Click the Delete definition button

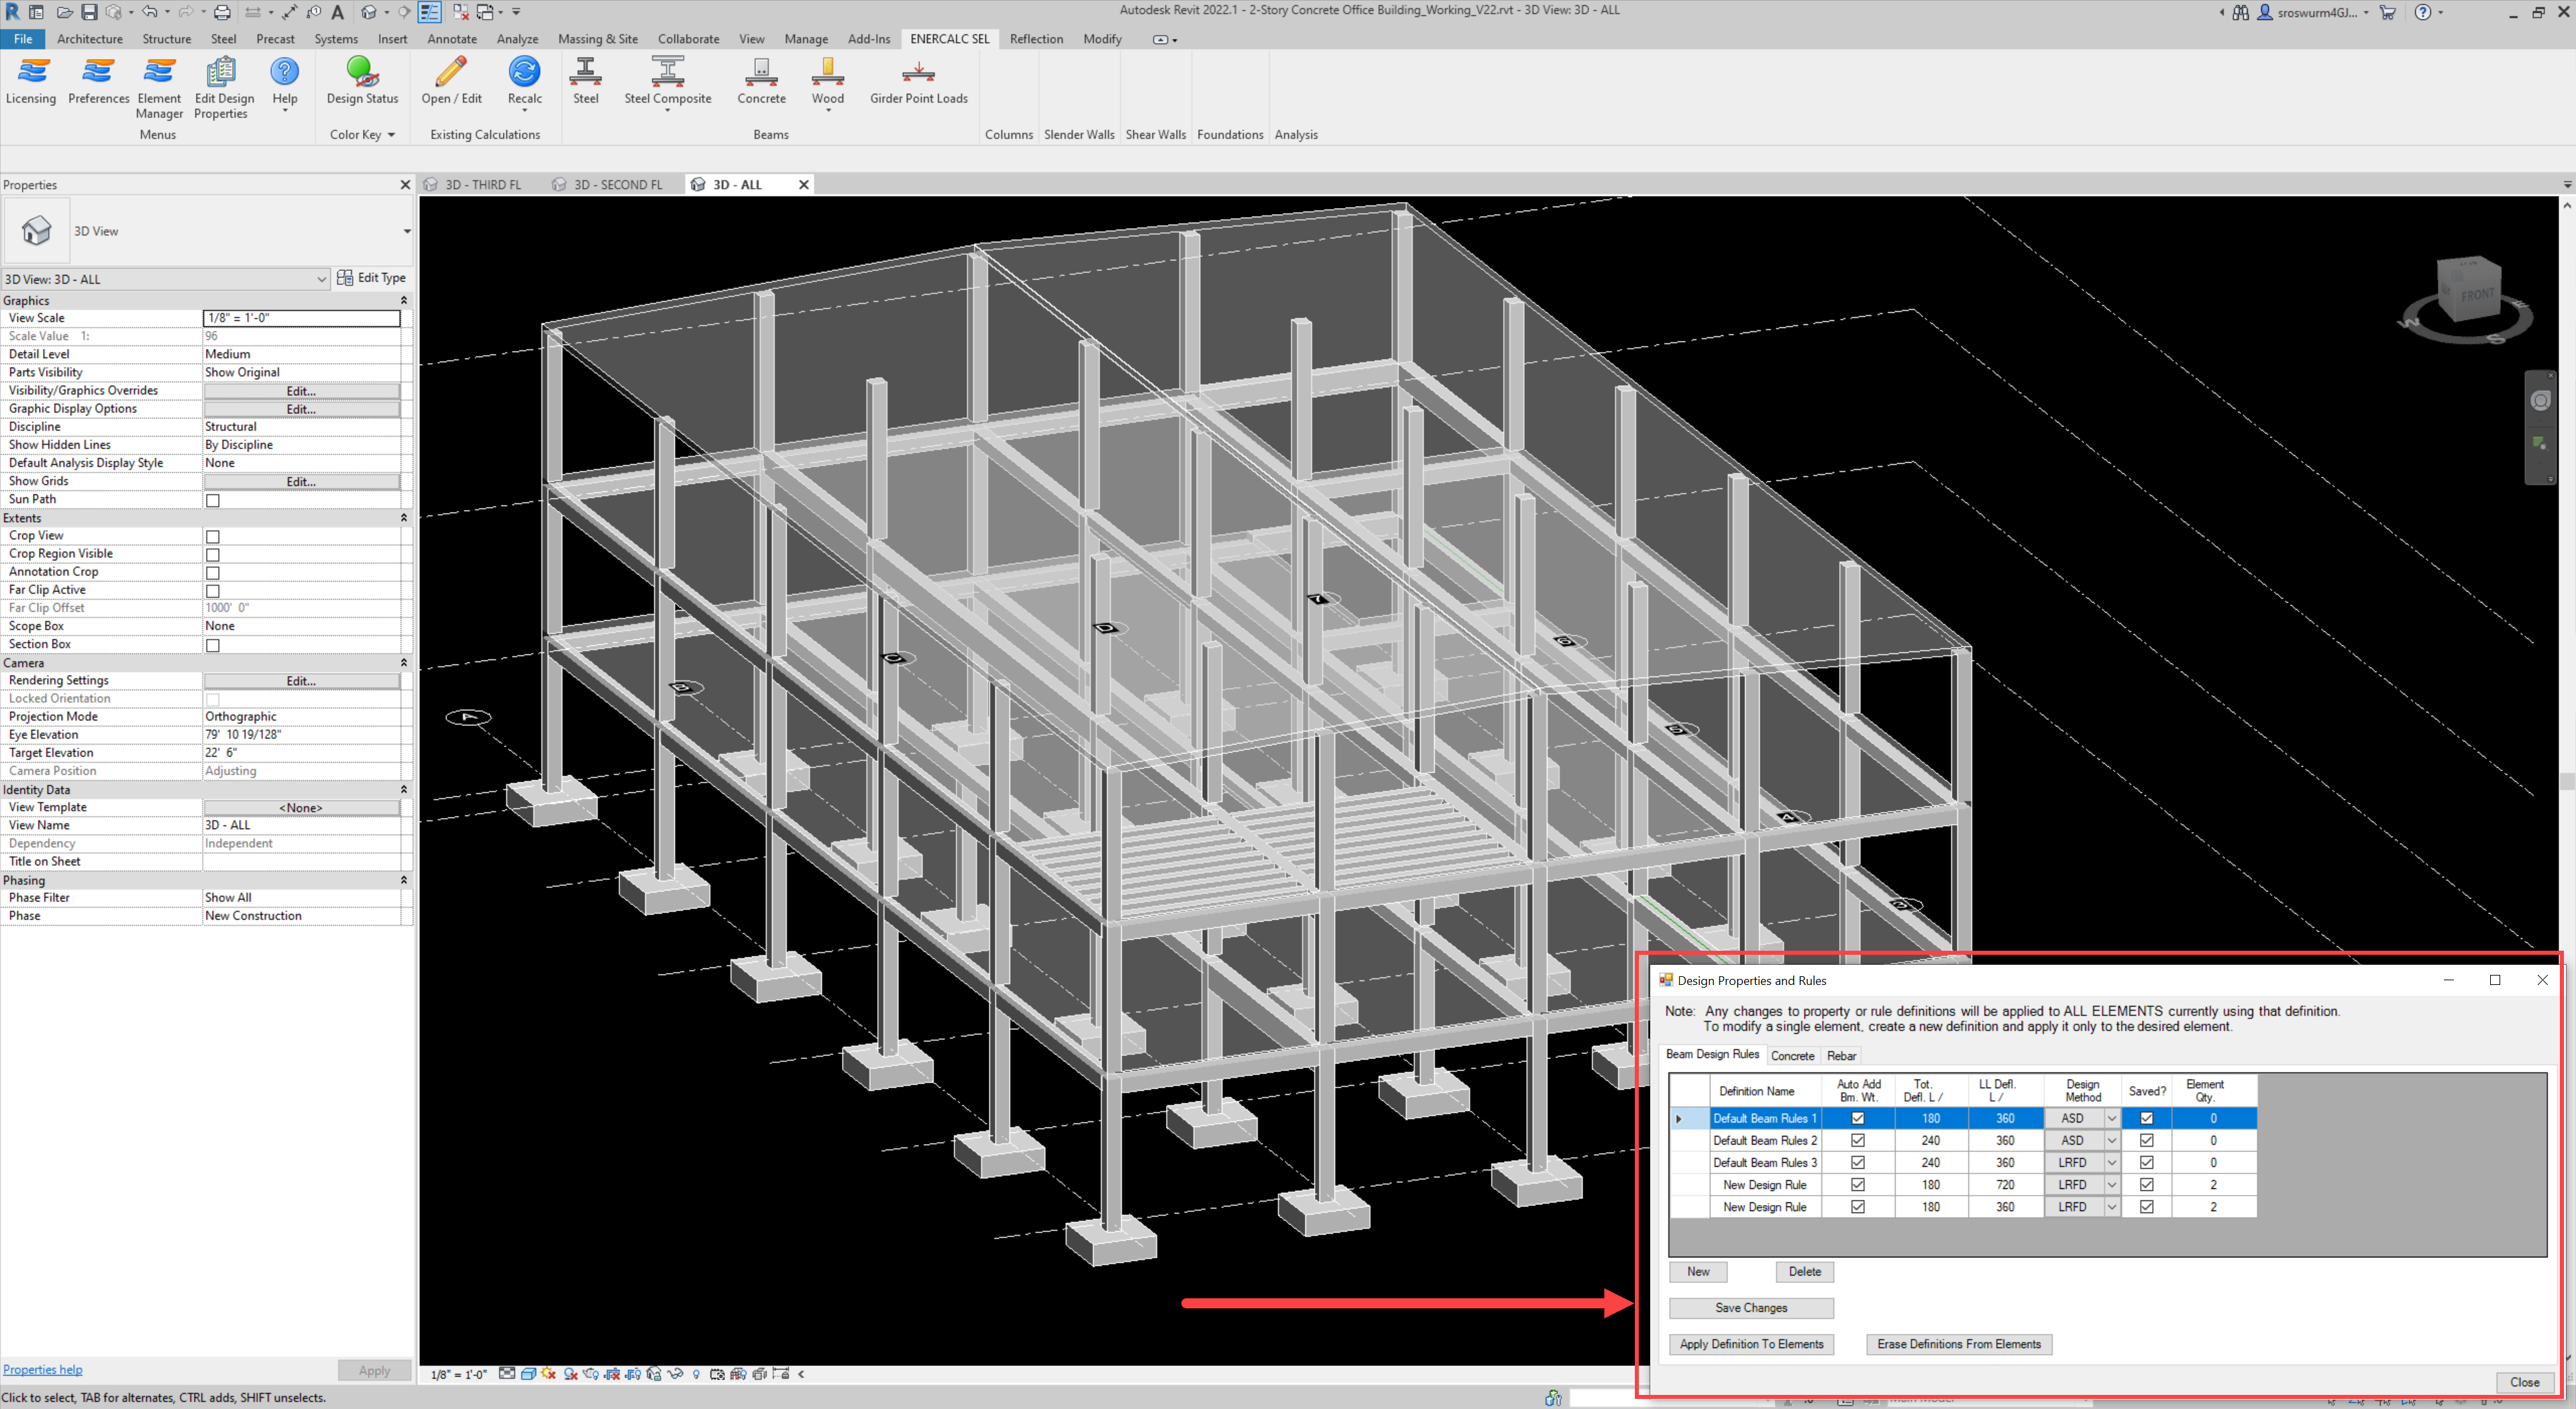pos(1804,1271)
